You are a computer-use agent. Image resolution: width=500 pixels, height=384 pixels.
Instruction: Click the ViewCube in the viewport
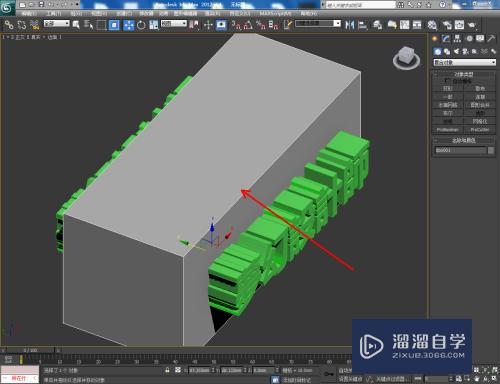tap(406, 58)
